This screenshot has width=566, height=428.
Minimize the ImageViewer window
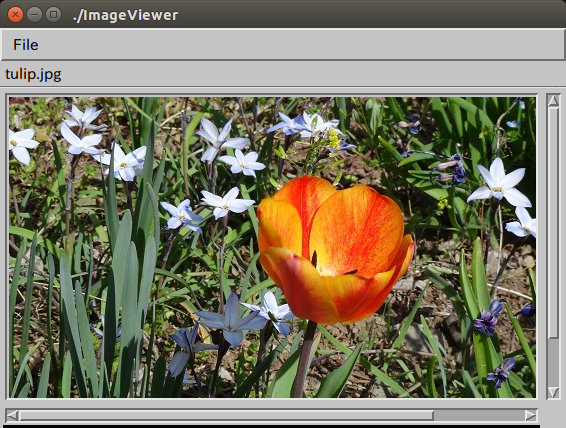(34, 15)
